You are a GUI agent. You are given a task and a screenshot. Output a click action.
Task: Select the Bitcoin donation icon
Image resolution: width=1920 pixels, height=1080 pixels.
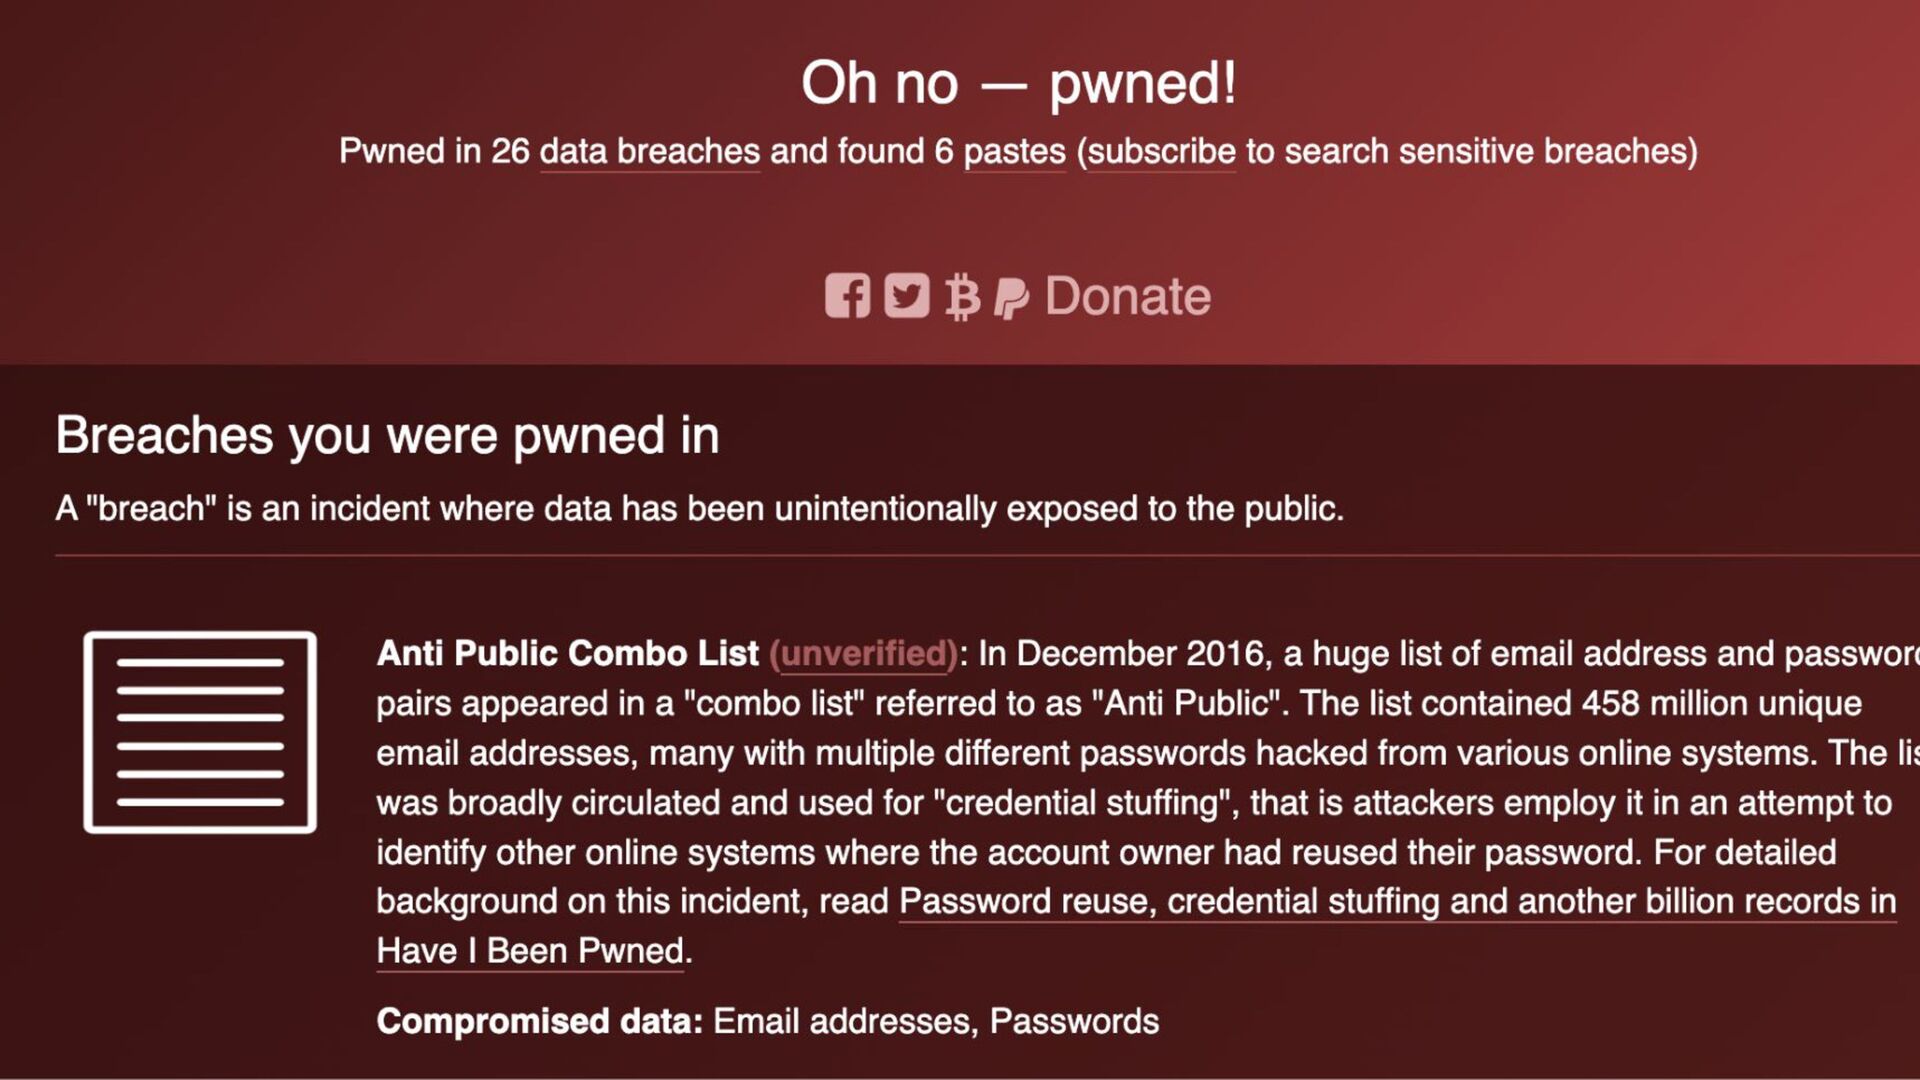coord(962,297)
